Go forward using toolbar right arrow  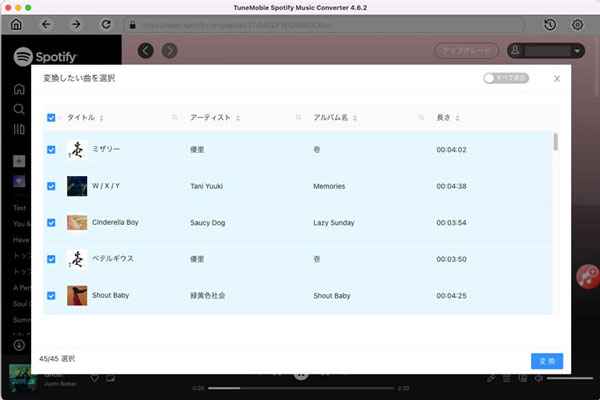(76, 24)
